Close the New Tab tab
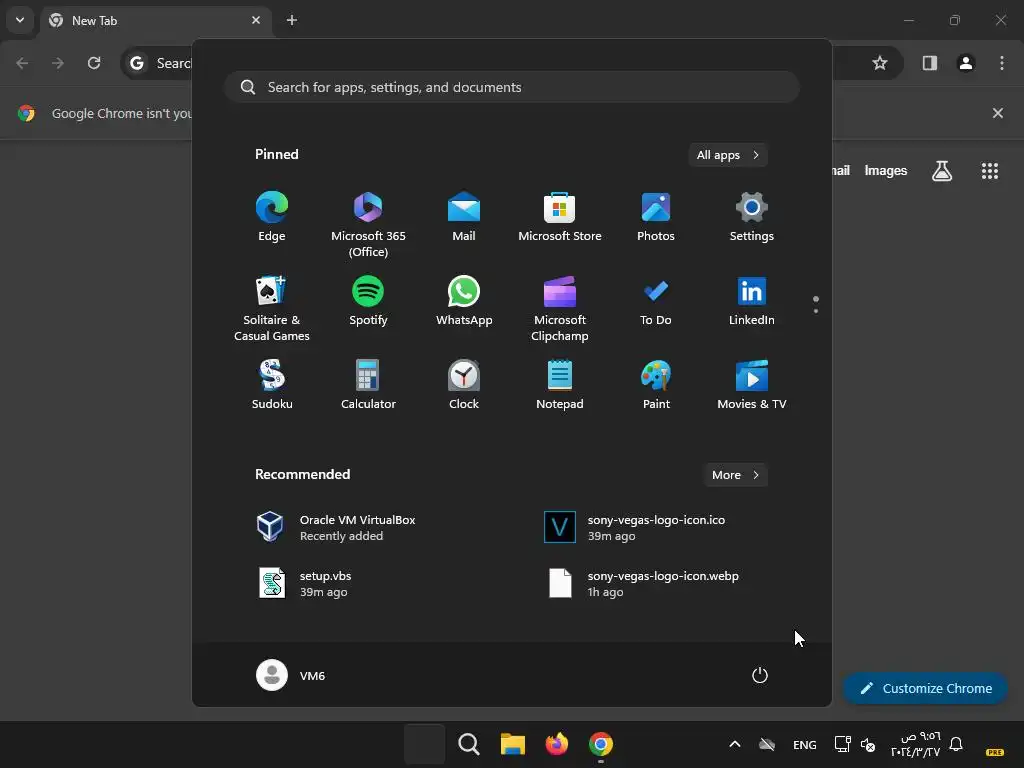 point(256,20)
